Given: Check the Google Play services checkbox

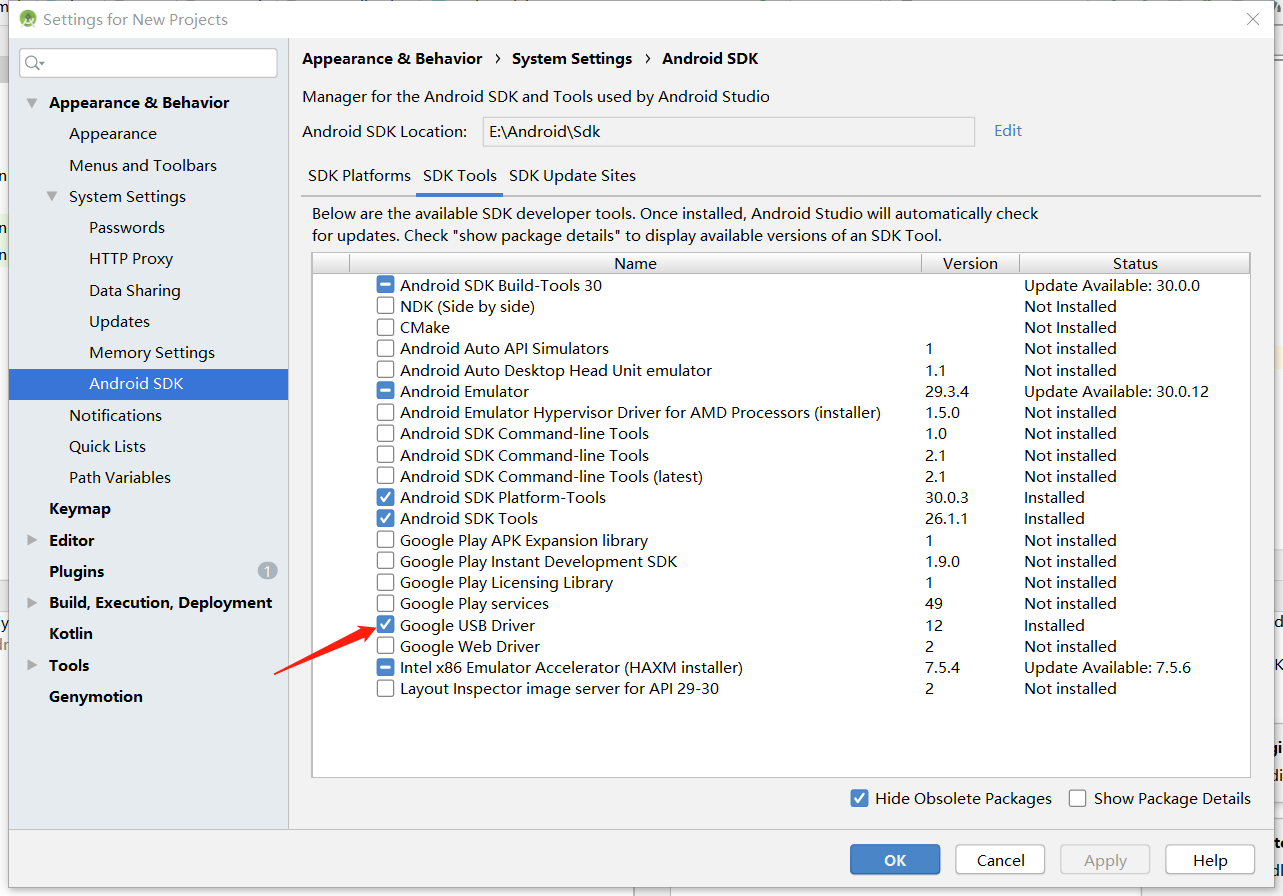Looking at the screenshot, I should (x=385, y=603).
